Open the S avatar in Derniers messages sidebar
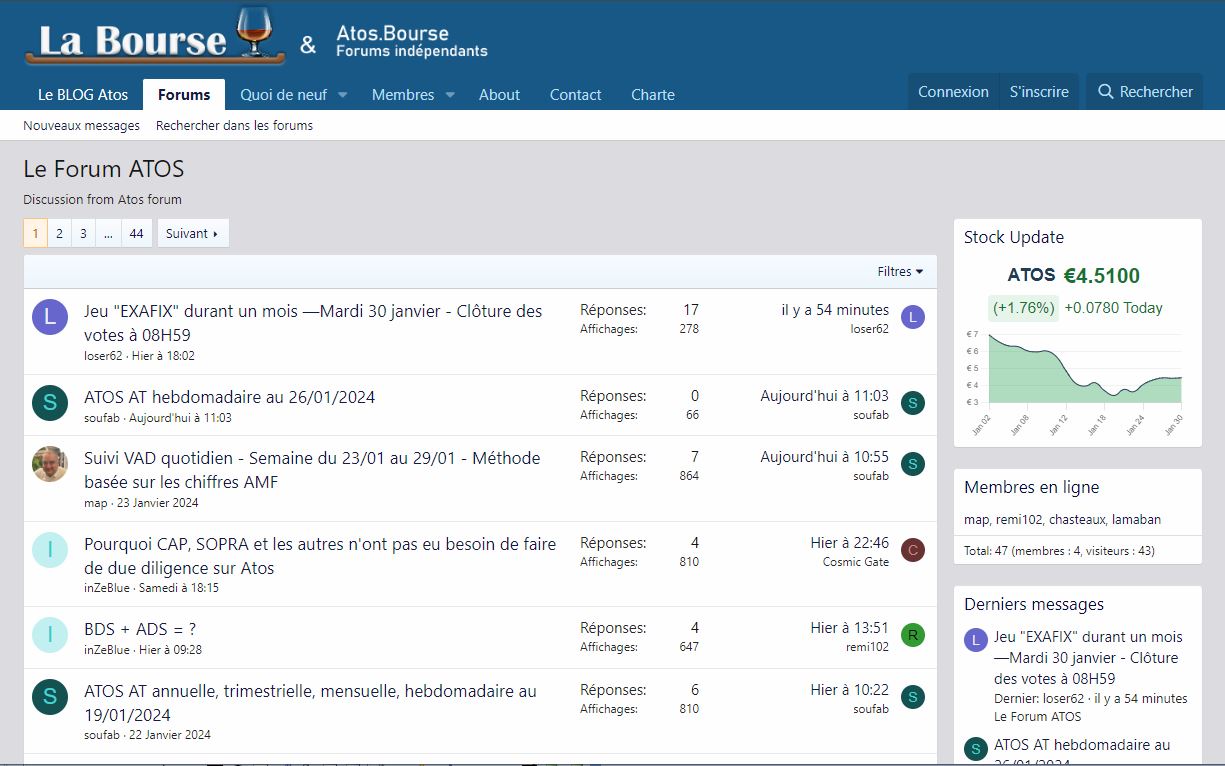 click(x=976, y=748)
